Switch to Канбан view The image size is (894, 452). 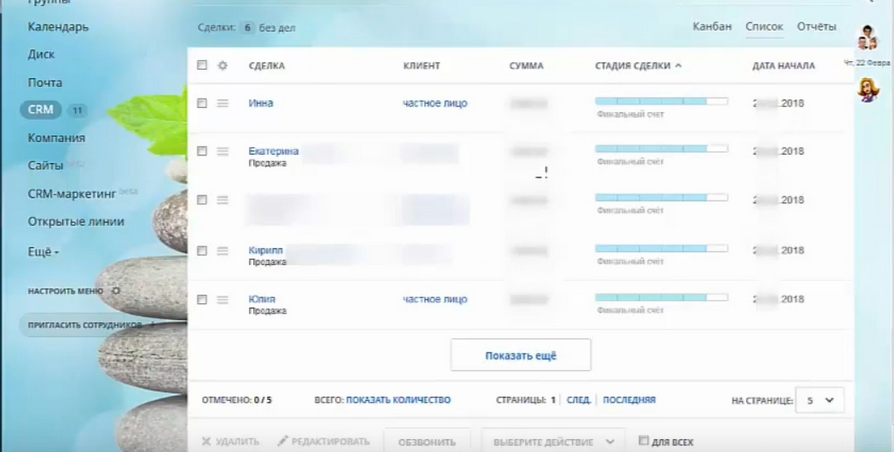click(x=712, y=27)
